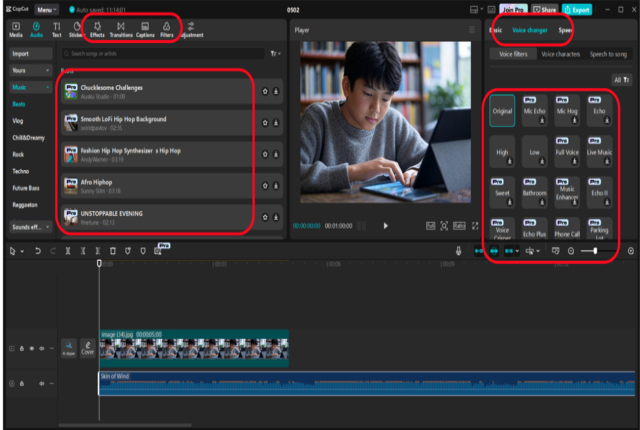Select the Techno music category
The width and height of the screenshot is (640, 430).
21,171
